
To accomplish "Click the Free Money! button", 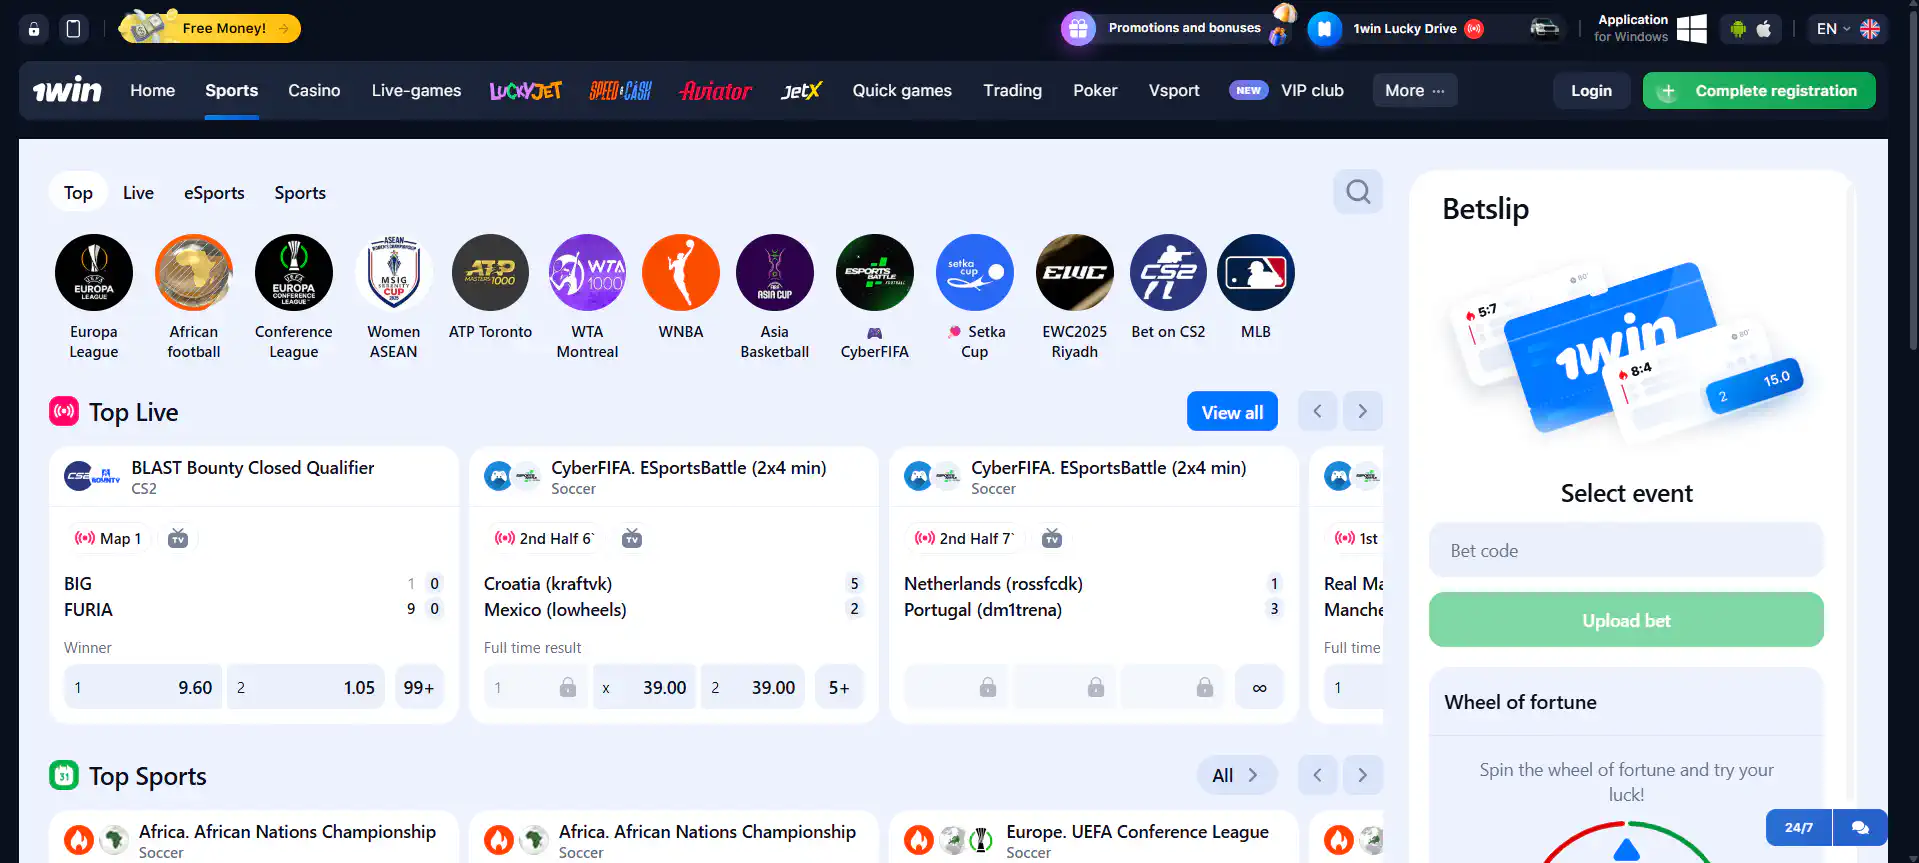I will pyautogui.click(x=210, y=28).
